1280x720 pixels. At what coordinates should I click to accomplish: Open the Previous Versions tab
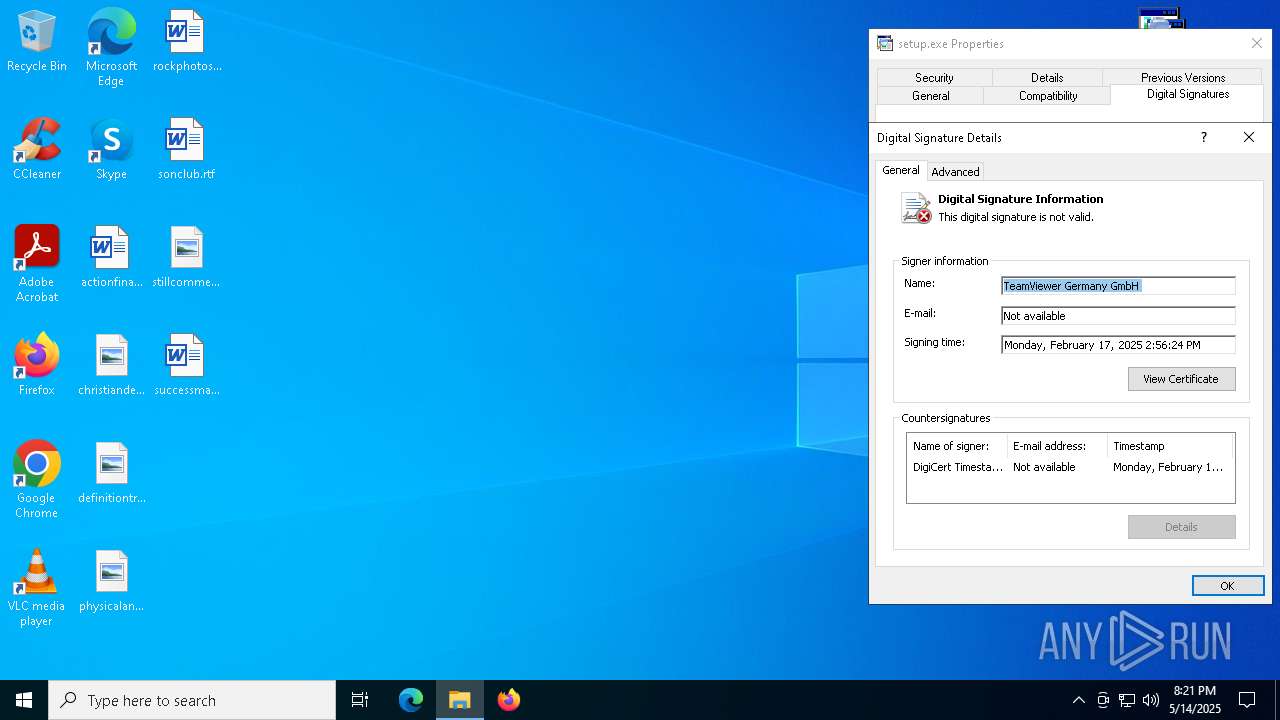[x=1183, y=77]
